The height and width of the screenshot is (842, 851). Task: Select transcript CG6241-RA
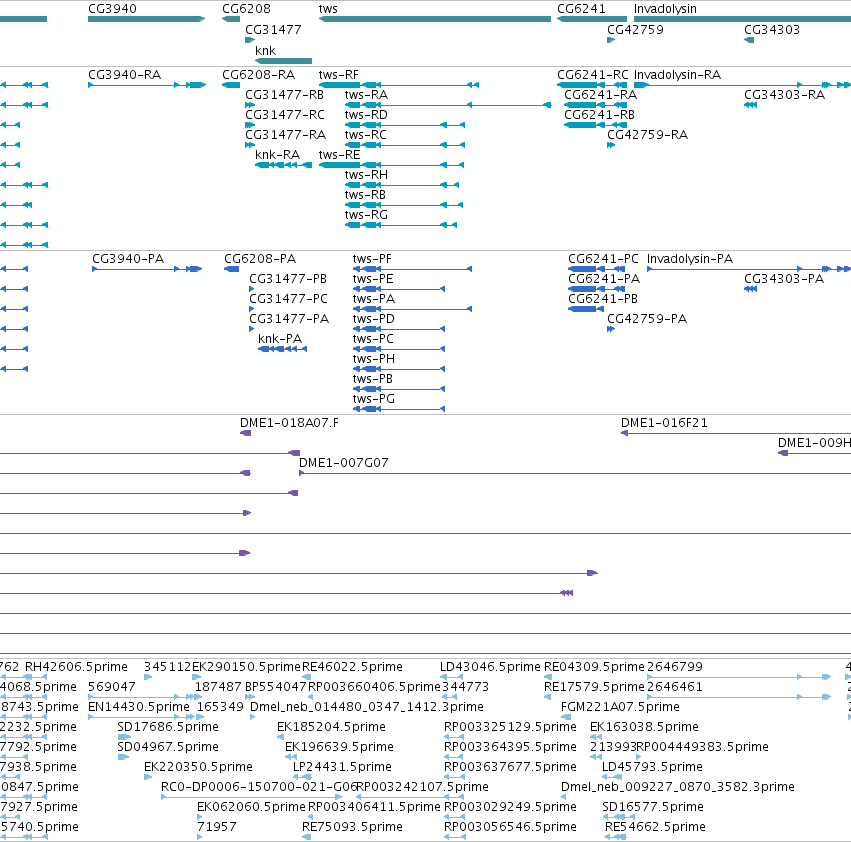coord(600,94)
